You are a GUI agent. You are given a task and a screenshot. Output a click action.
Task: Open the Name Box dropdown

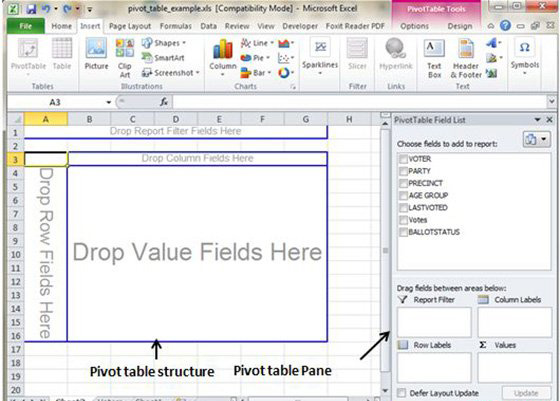[109, 102]
